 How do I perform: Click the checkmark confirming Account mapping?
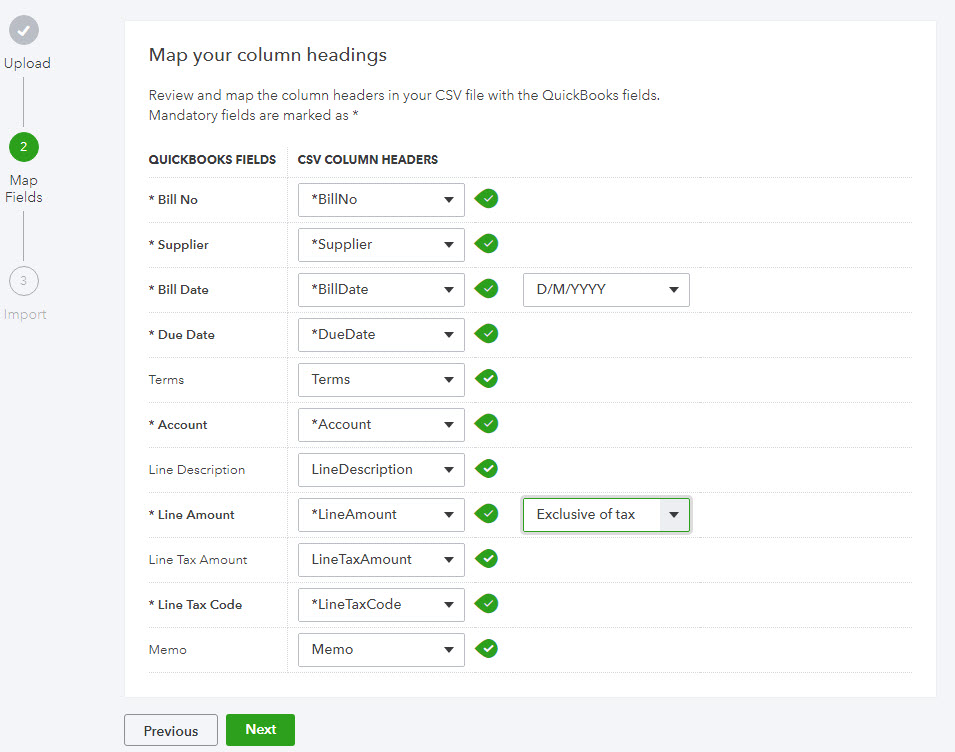(x=486, y=424)
